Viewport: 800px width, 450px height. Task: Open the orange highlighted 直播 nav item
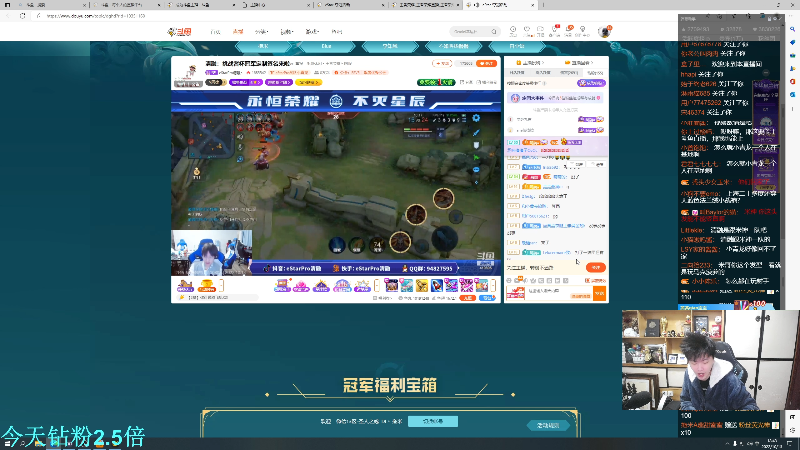click(x=238, y=32)
